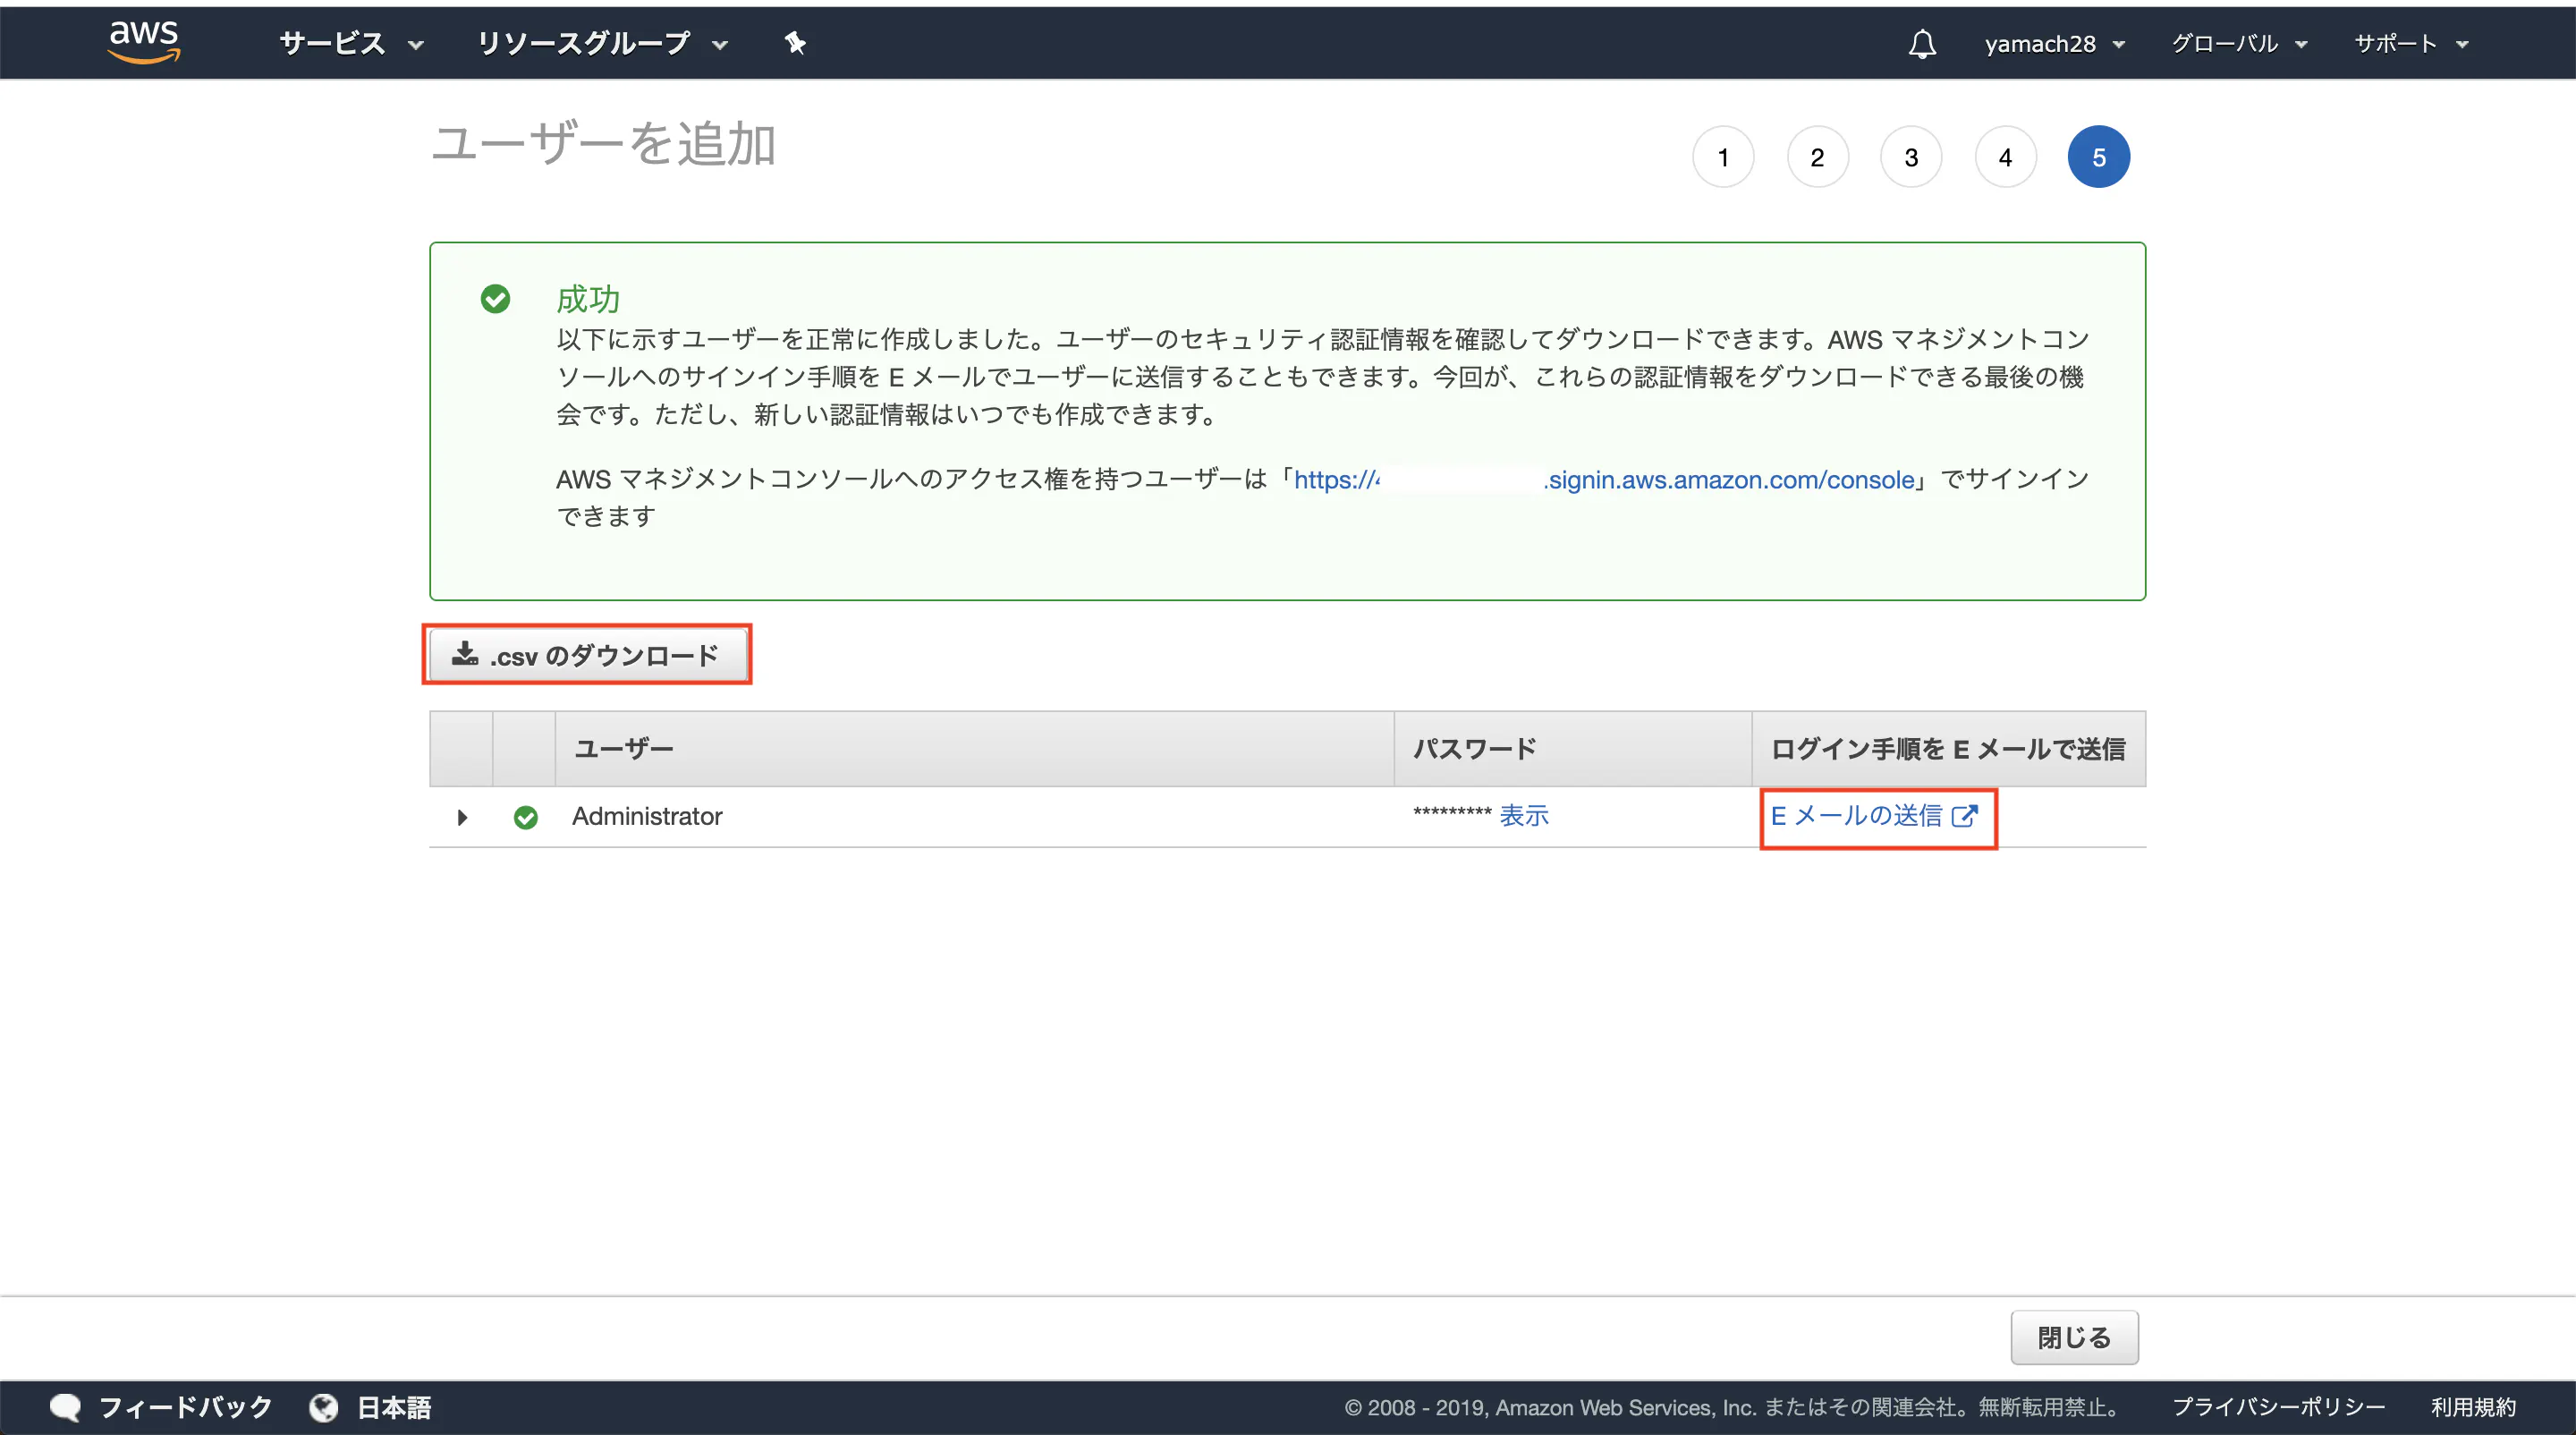This screenshot has height=1435, width=2576.
Task: Show the password via 表示 link
Action: (x=1523, y=816)
